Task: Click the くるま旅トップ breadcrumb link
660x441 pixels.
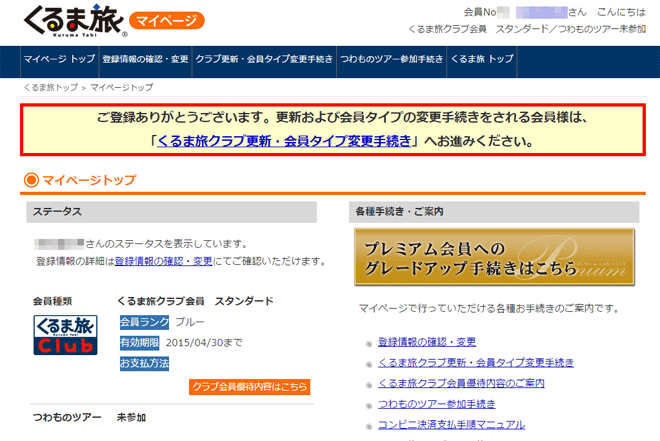Action: [51, 88]
